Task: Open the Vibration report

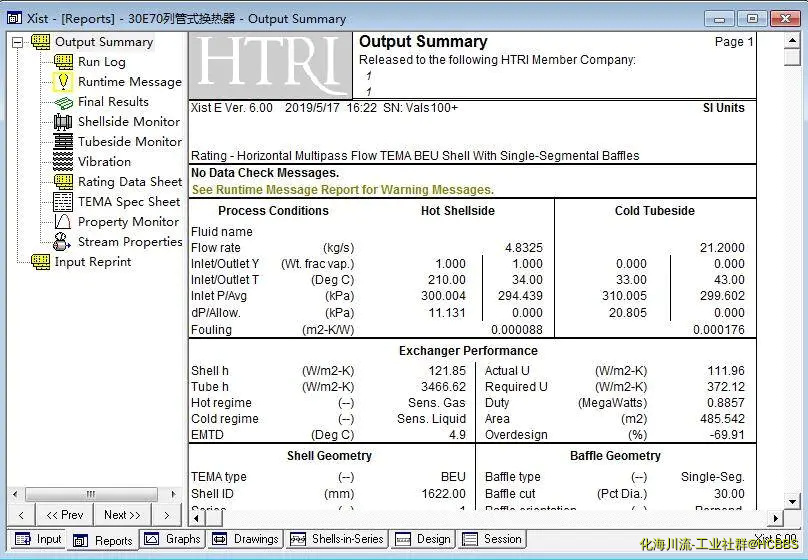Action: (104, 162)
